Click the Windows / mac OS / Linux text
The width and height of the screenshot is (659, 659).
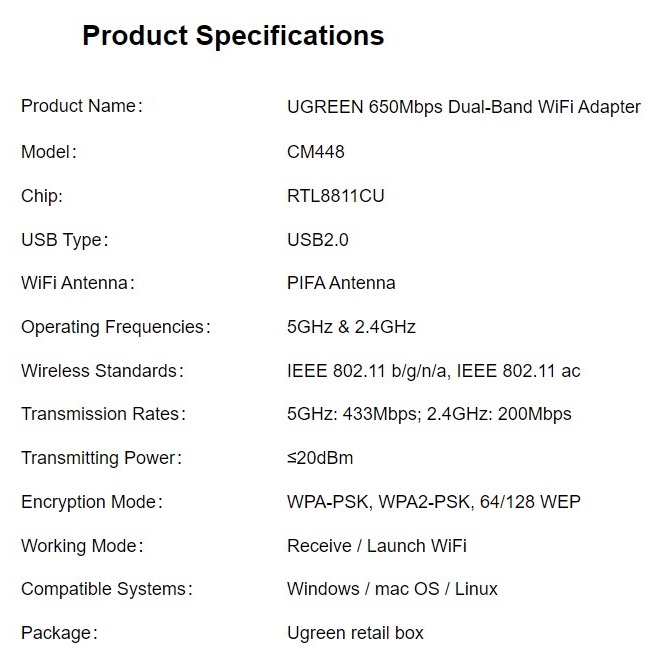pyautogui.click(x=392, y=589)
